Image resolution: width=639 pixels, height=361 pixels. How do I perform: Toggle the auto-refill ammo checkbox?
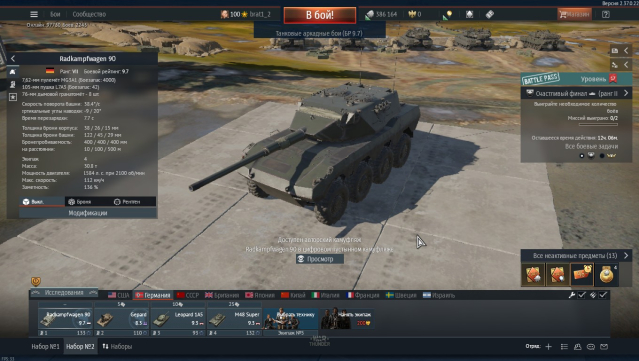point(603,295)
